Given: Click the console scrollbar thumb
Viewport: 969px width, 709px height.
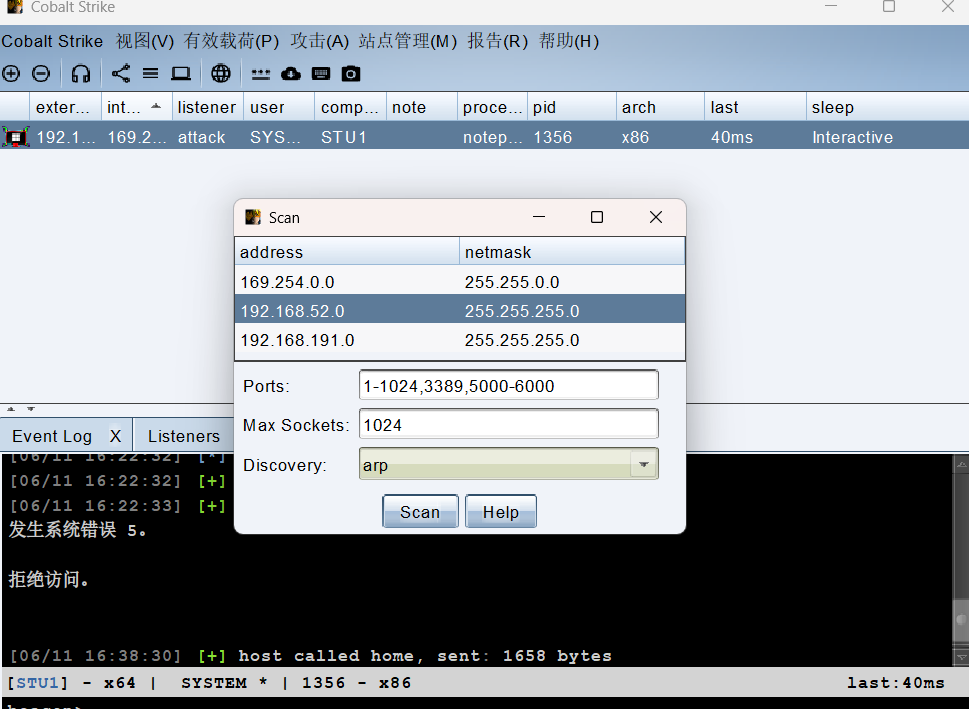Looking at the screenshot, I should [961, 619].
